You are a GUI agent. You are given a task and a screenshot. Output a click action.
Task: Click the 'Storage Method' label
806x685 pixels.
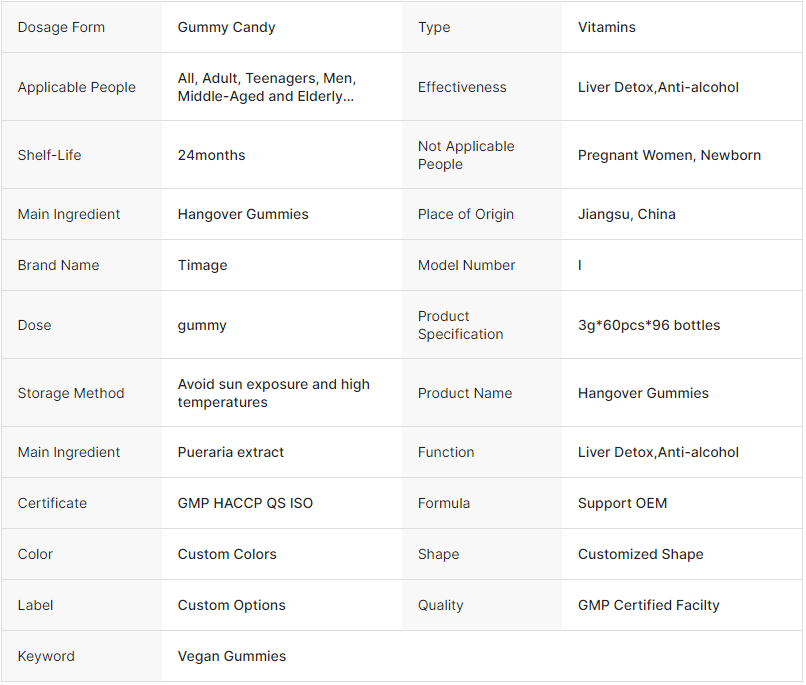pos(71,393)
